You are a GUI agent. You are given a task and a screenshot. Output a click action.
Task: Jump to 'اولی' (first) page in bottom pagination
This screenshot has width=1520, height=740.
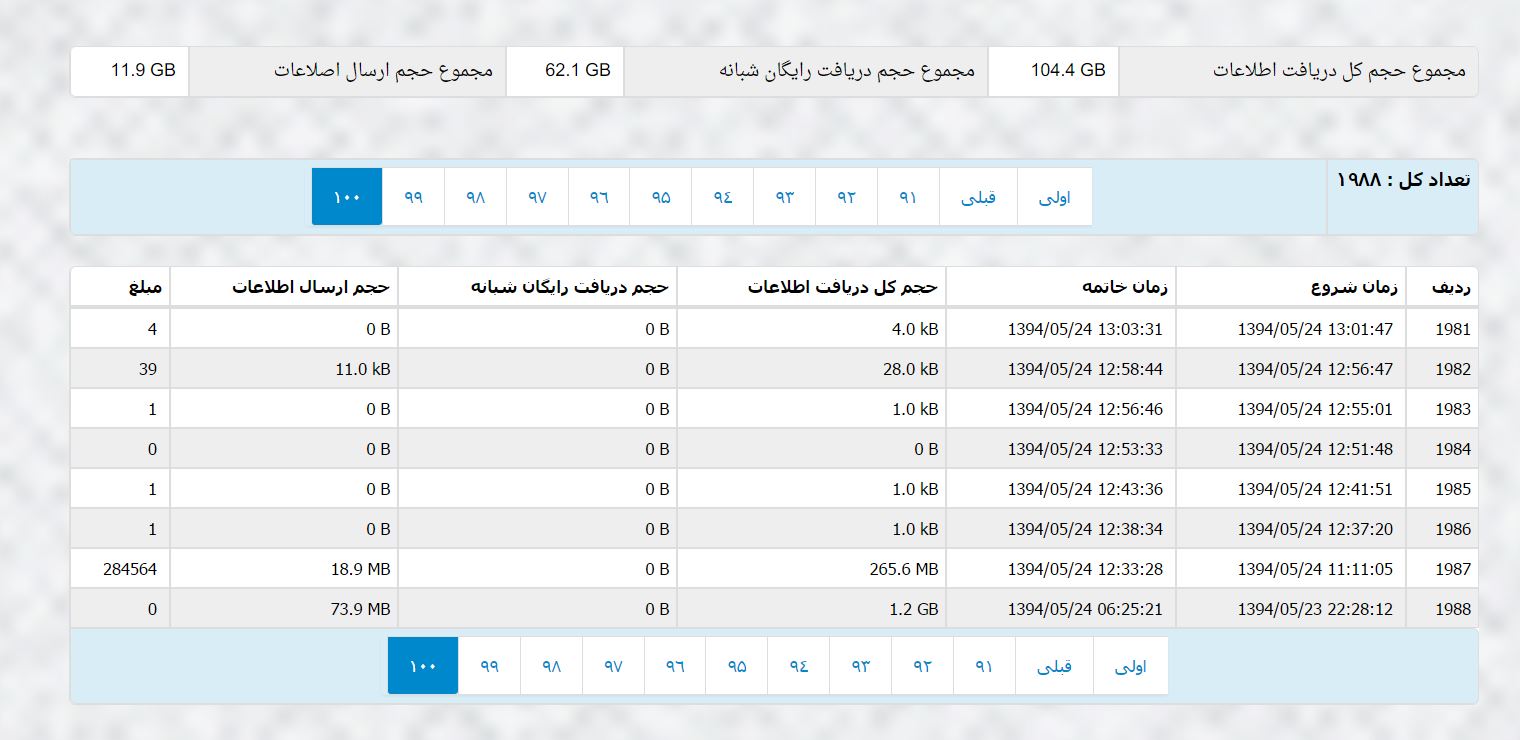click(1130, 666)
